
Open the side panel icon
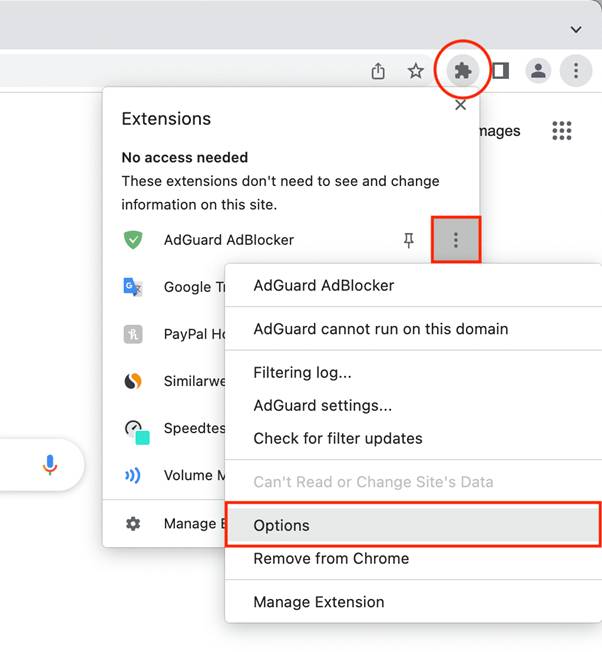[501, 71]
